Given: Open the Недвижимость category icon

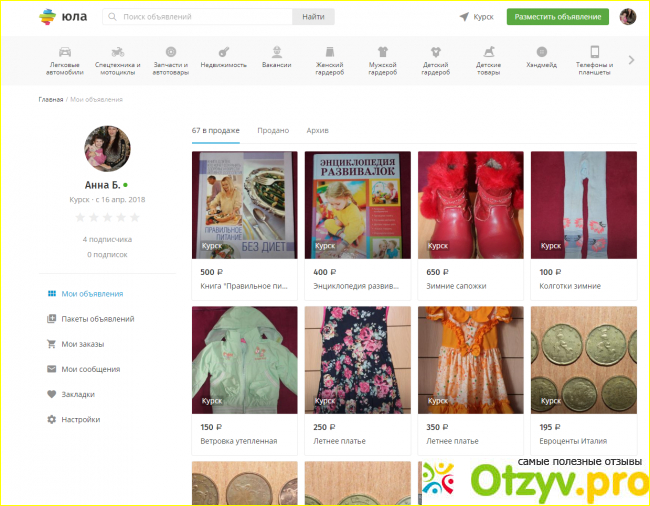Looking at the screenshot, I should tap(224, 52).
